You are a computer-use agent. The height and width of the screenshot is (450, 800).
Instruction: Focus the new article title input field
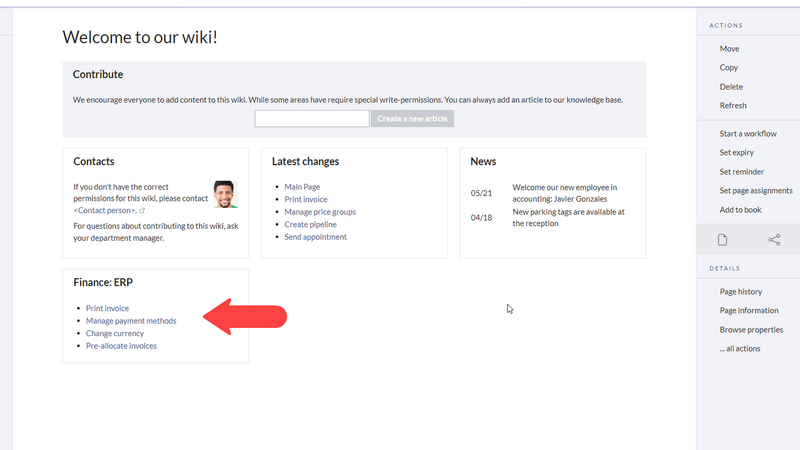click(312, 118)
